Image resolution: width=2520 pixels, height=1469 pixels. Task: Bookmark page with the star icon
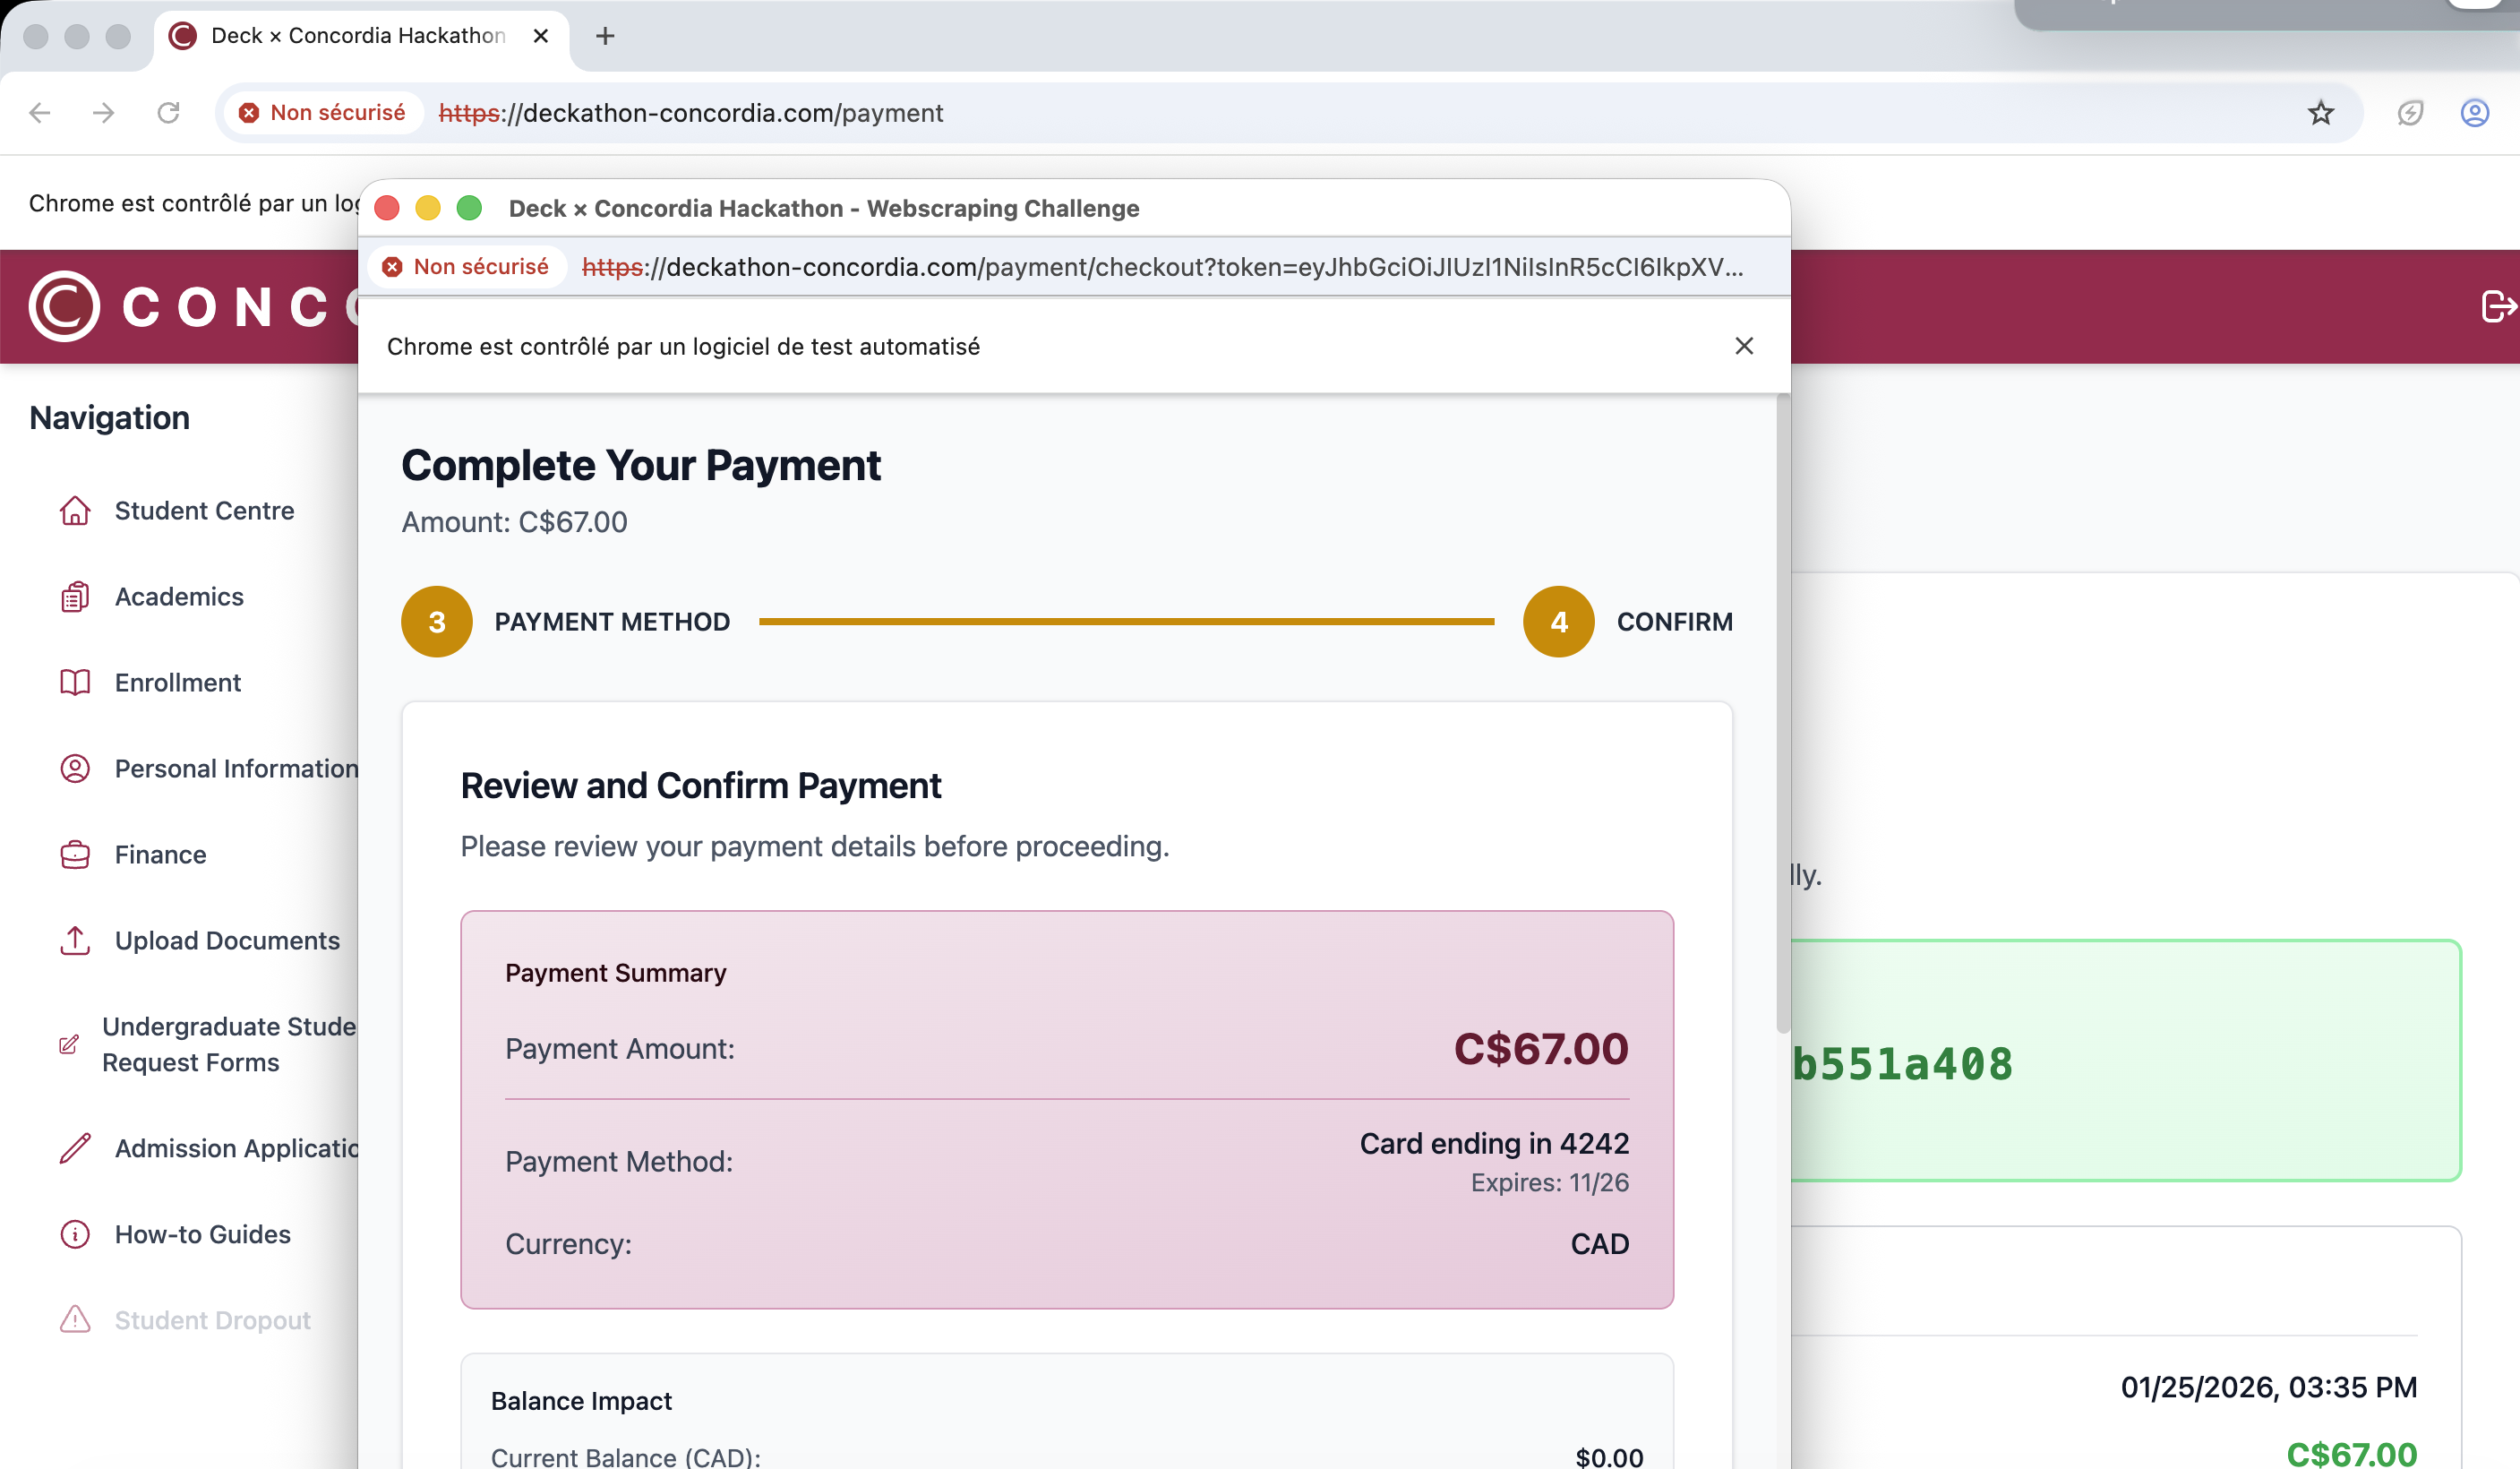coord(2320,113)
